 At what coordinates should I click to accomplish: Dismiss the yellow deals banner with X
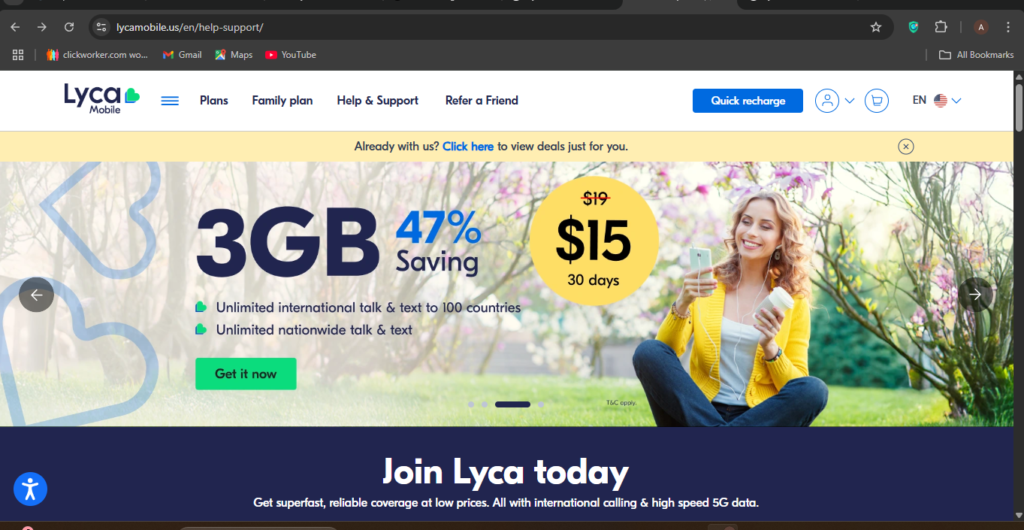[x=906, y=146]
